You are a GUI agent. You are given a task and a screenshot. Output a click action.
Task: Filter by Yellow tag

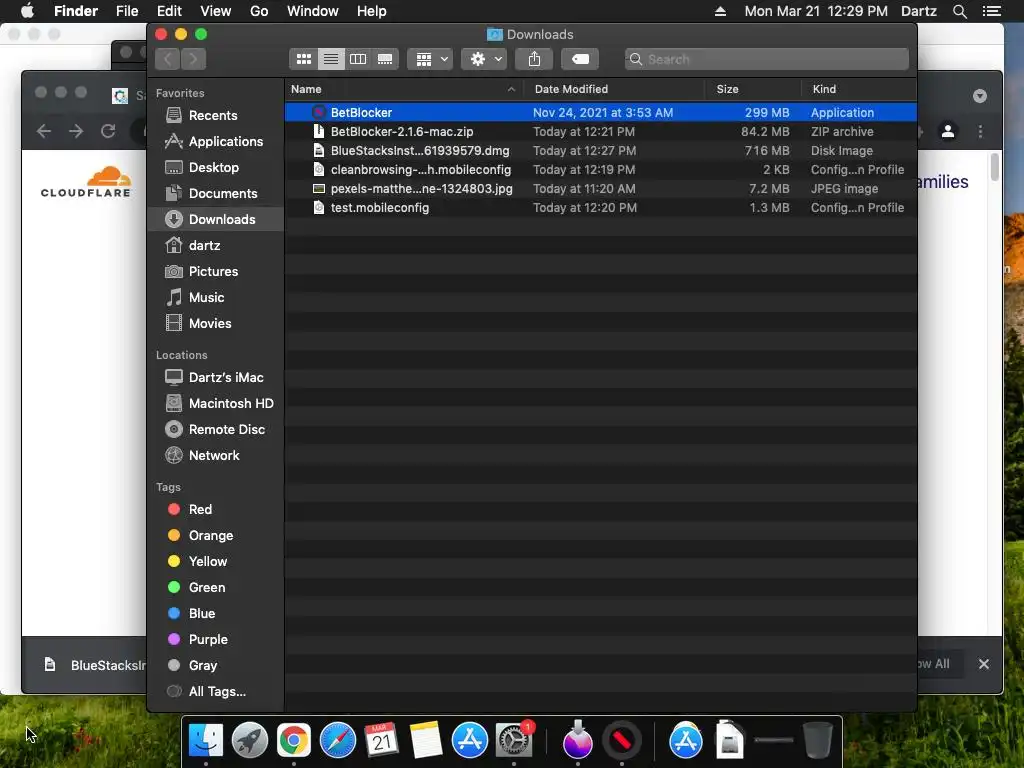click(x=216, y=562)
